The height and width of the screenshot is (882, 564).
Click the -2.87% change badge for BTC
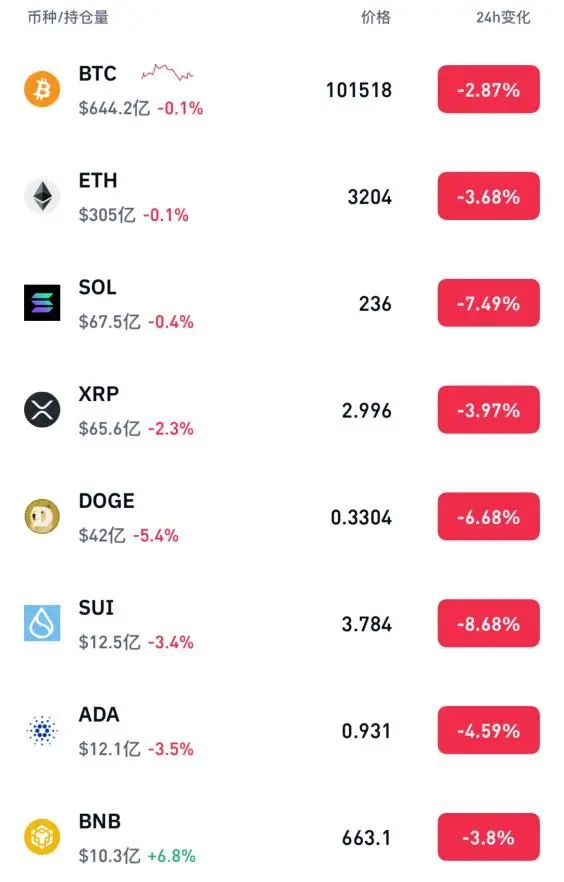[489, 89]
